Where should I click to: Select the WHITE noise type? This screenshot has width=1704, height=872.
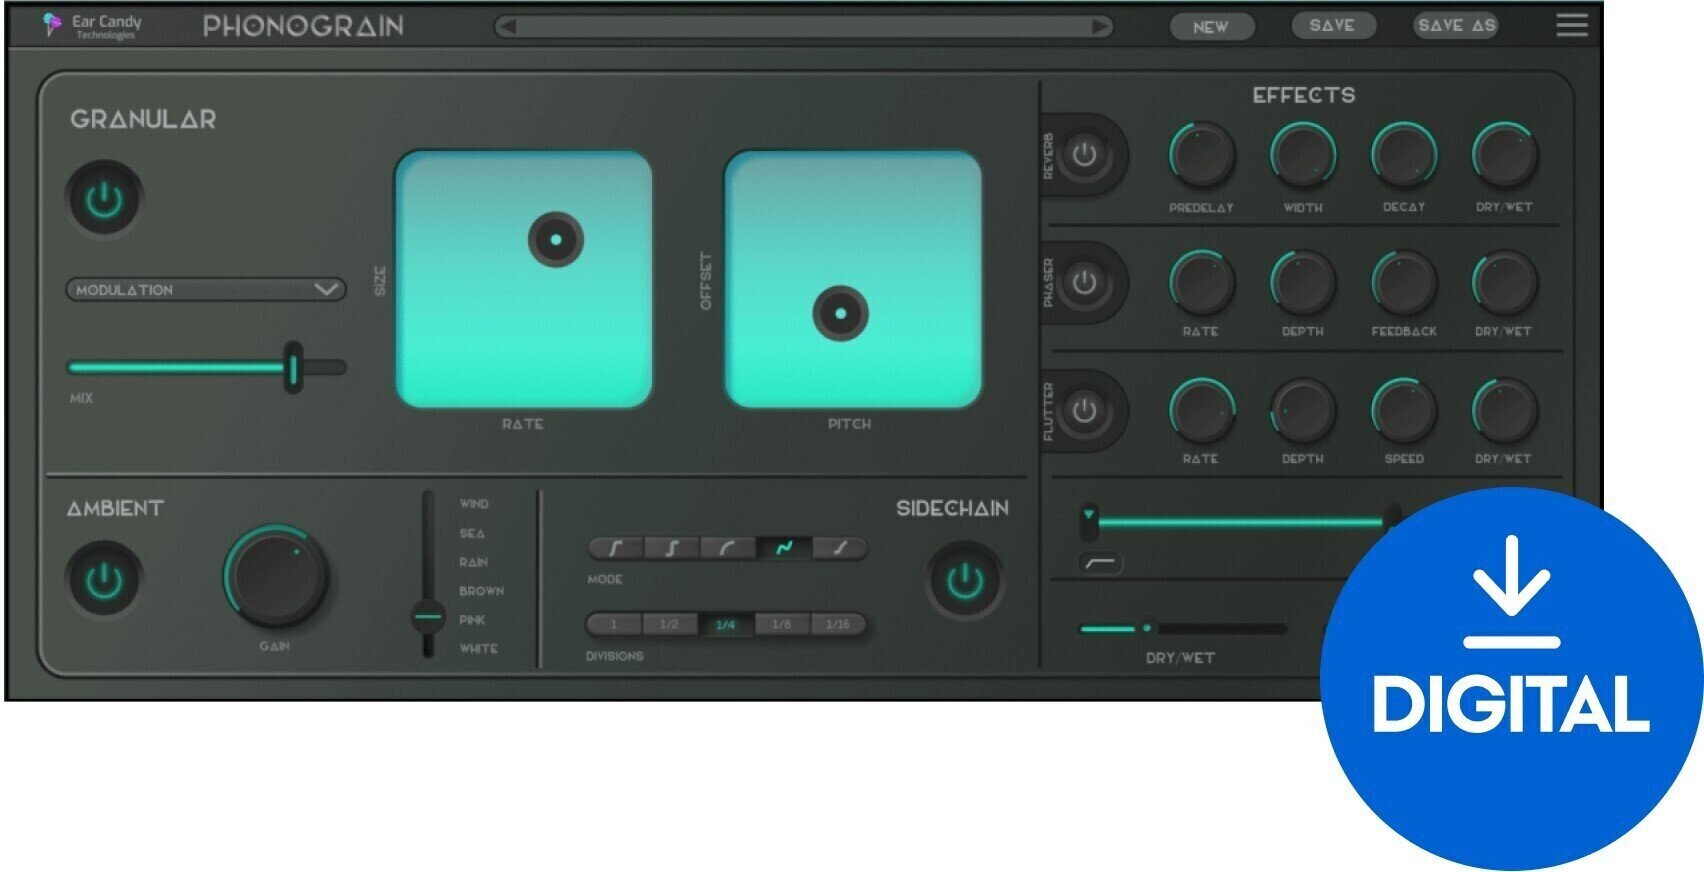[478, 648]
